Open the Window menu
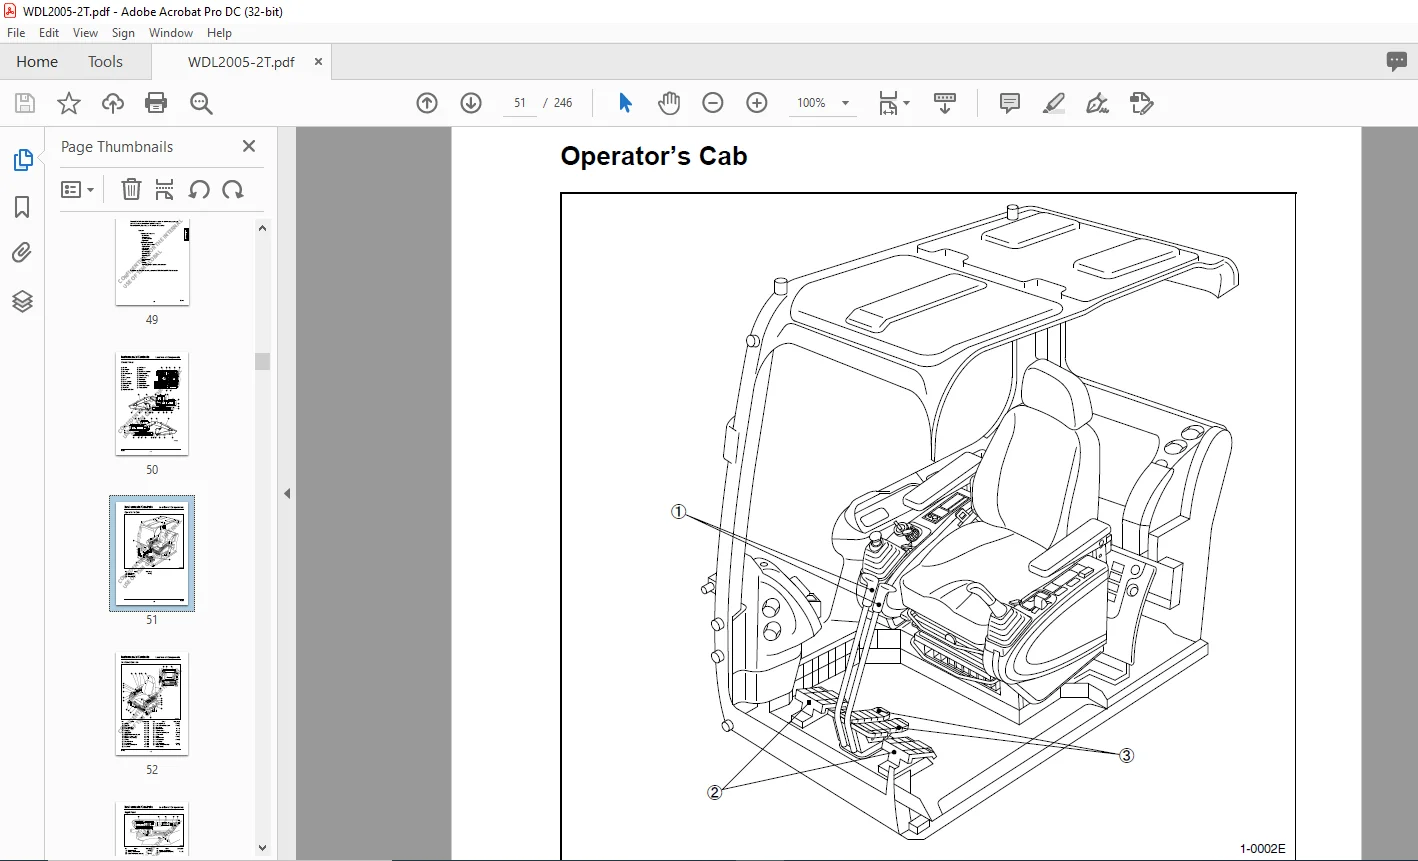The height and width of the screenshot is (861, 1418). (171, 33)
